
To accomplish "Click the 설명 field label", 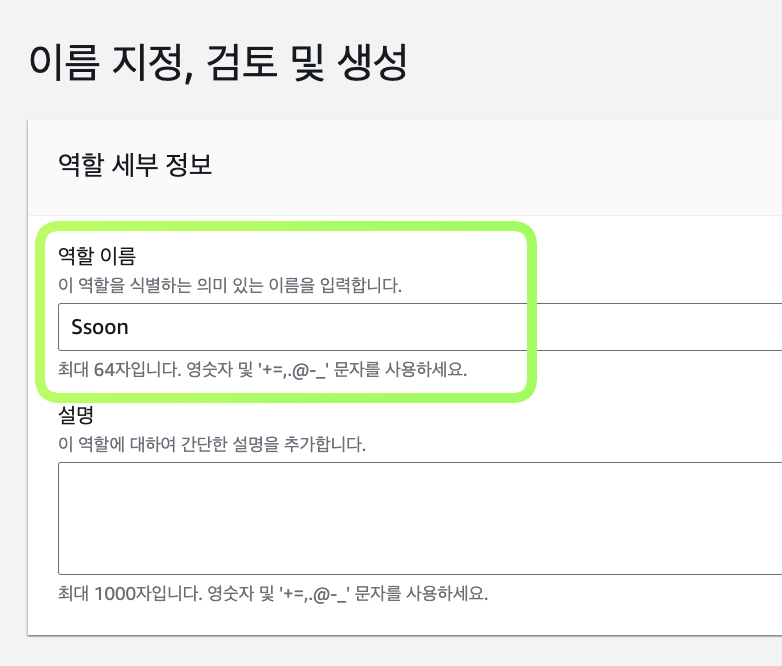I will point(76,415).
